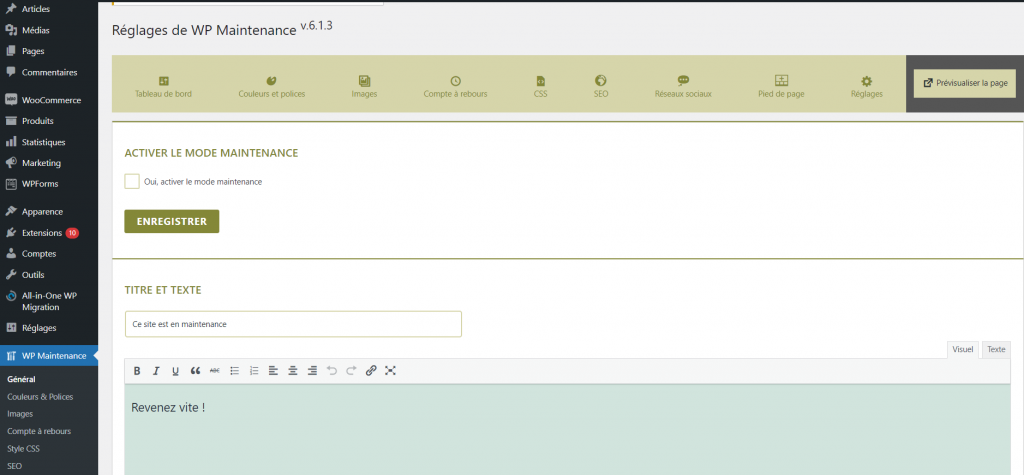The image size is (1024, 475).
Task: Switch editor to Visuel tab
Action: (963, 350)
